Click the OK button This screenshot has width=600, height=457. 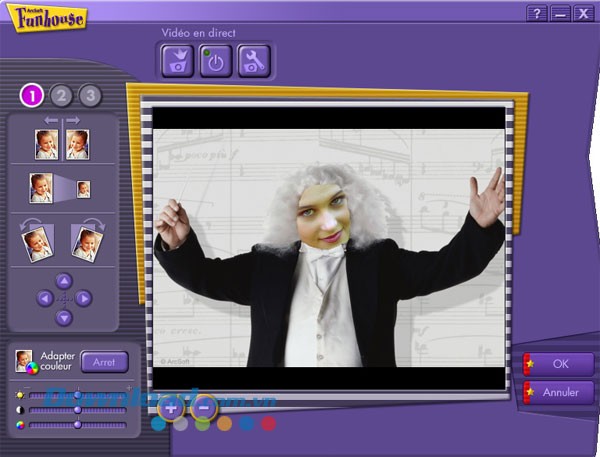point(559,364)
